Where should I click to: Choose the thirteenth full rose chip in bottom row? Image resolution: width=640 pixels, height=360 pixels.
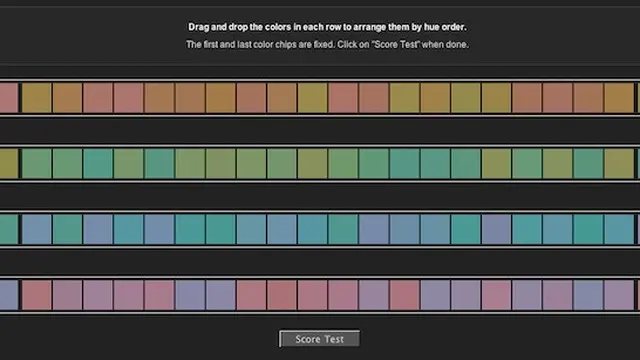(x=404, y=295)
